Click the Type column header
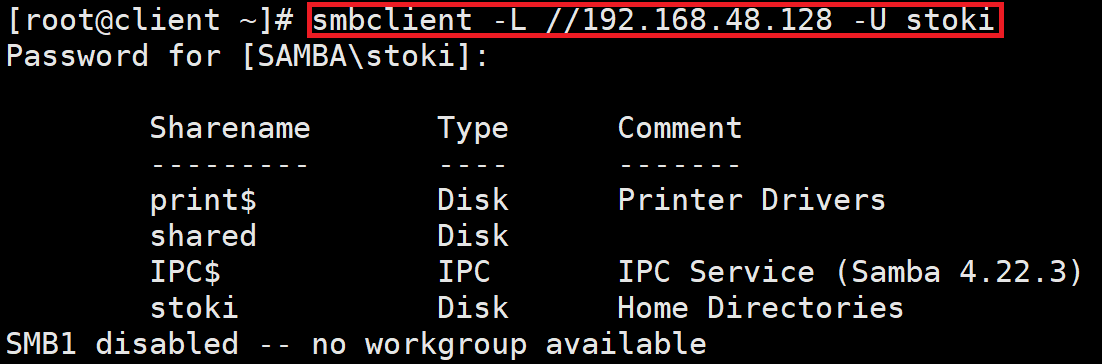Screen dimensions: 1102x364 point(472,129)
